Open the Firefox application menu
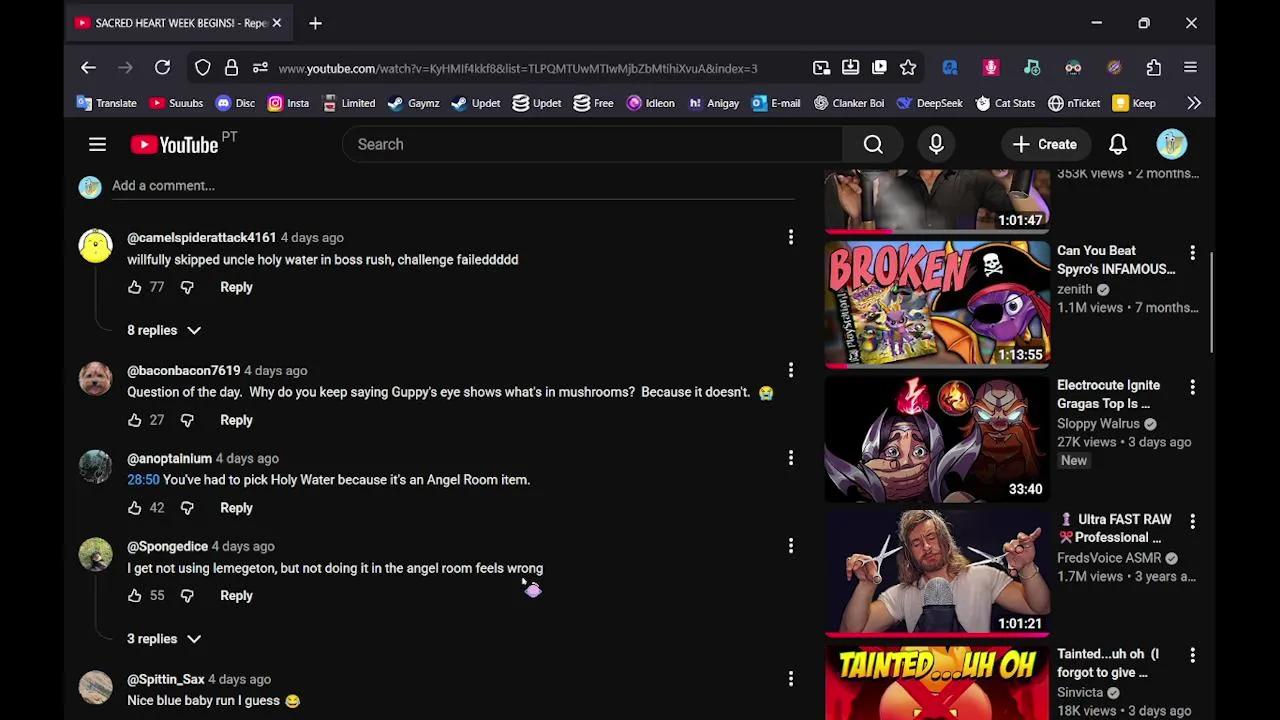The height and width of the screenshot is (720, 1280). (x=1190, y=68)
